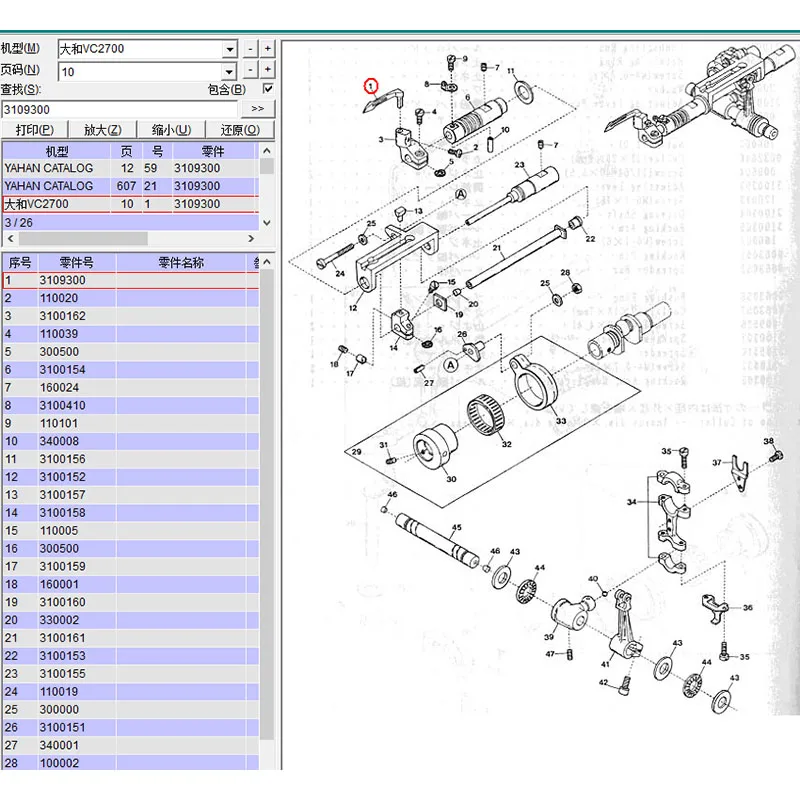Click the 还原(O) restore button

tap(240, 130)
